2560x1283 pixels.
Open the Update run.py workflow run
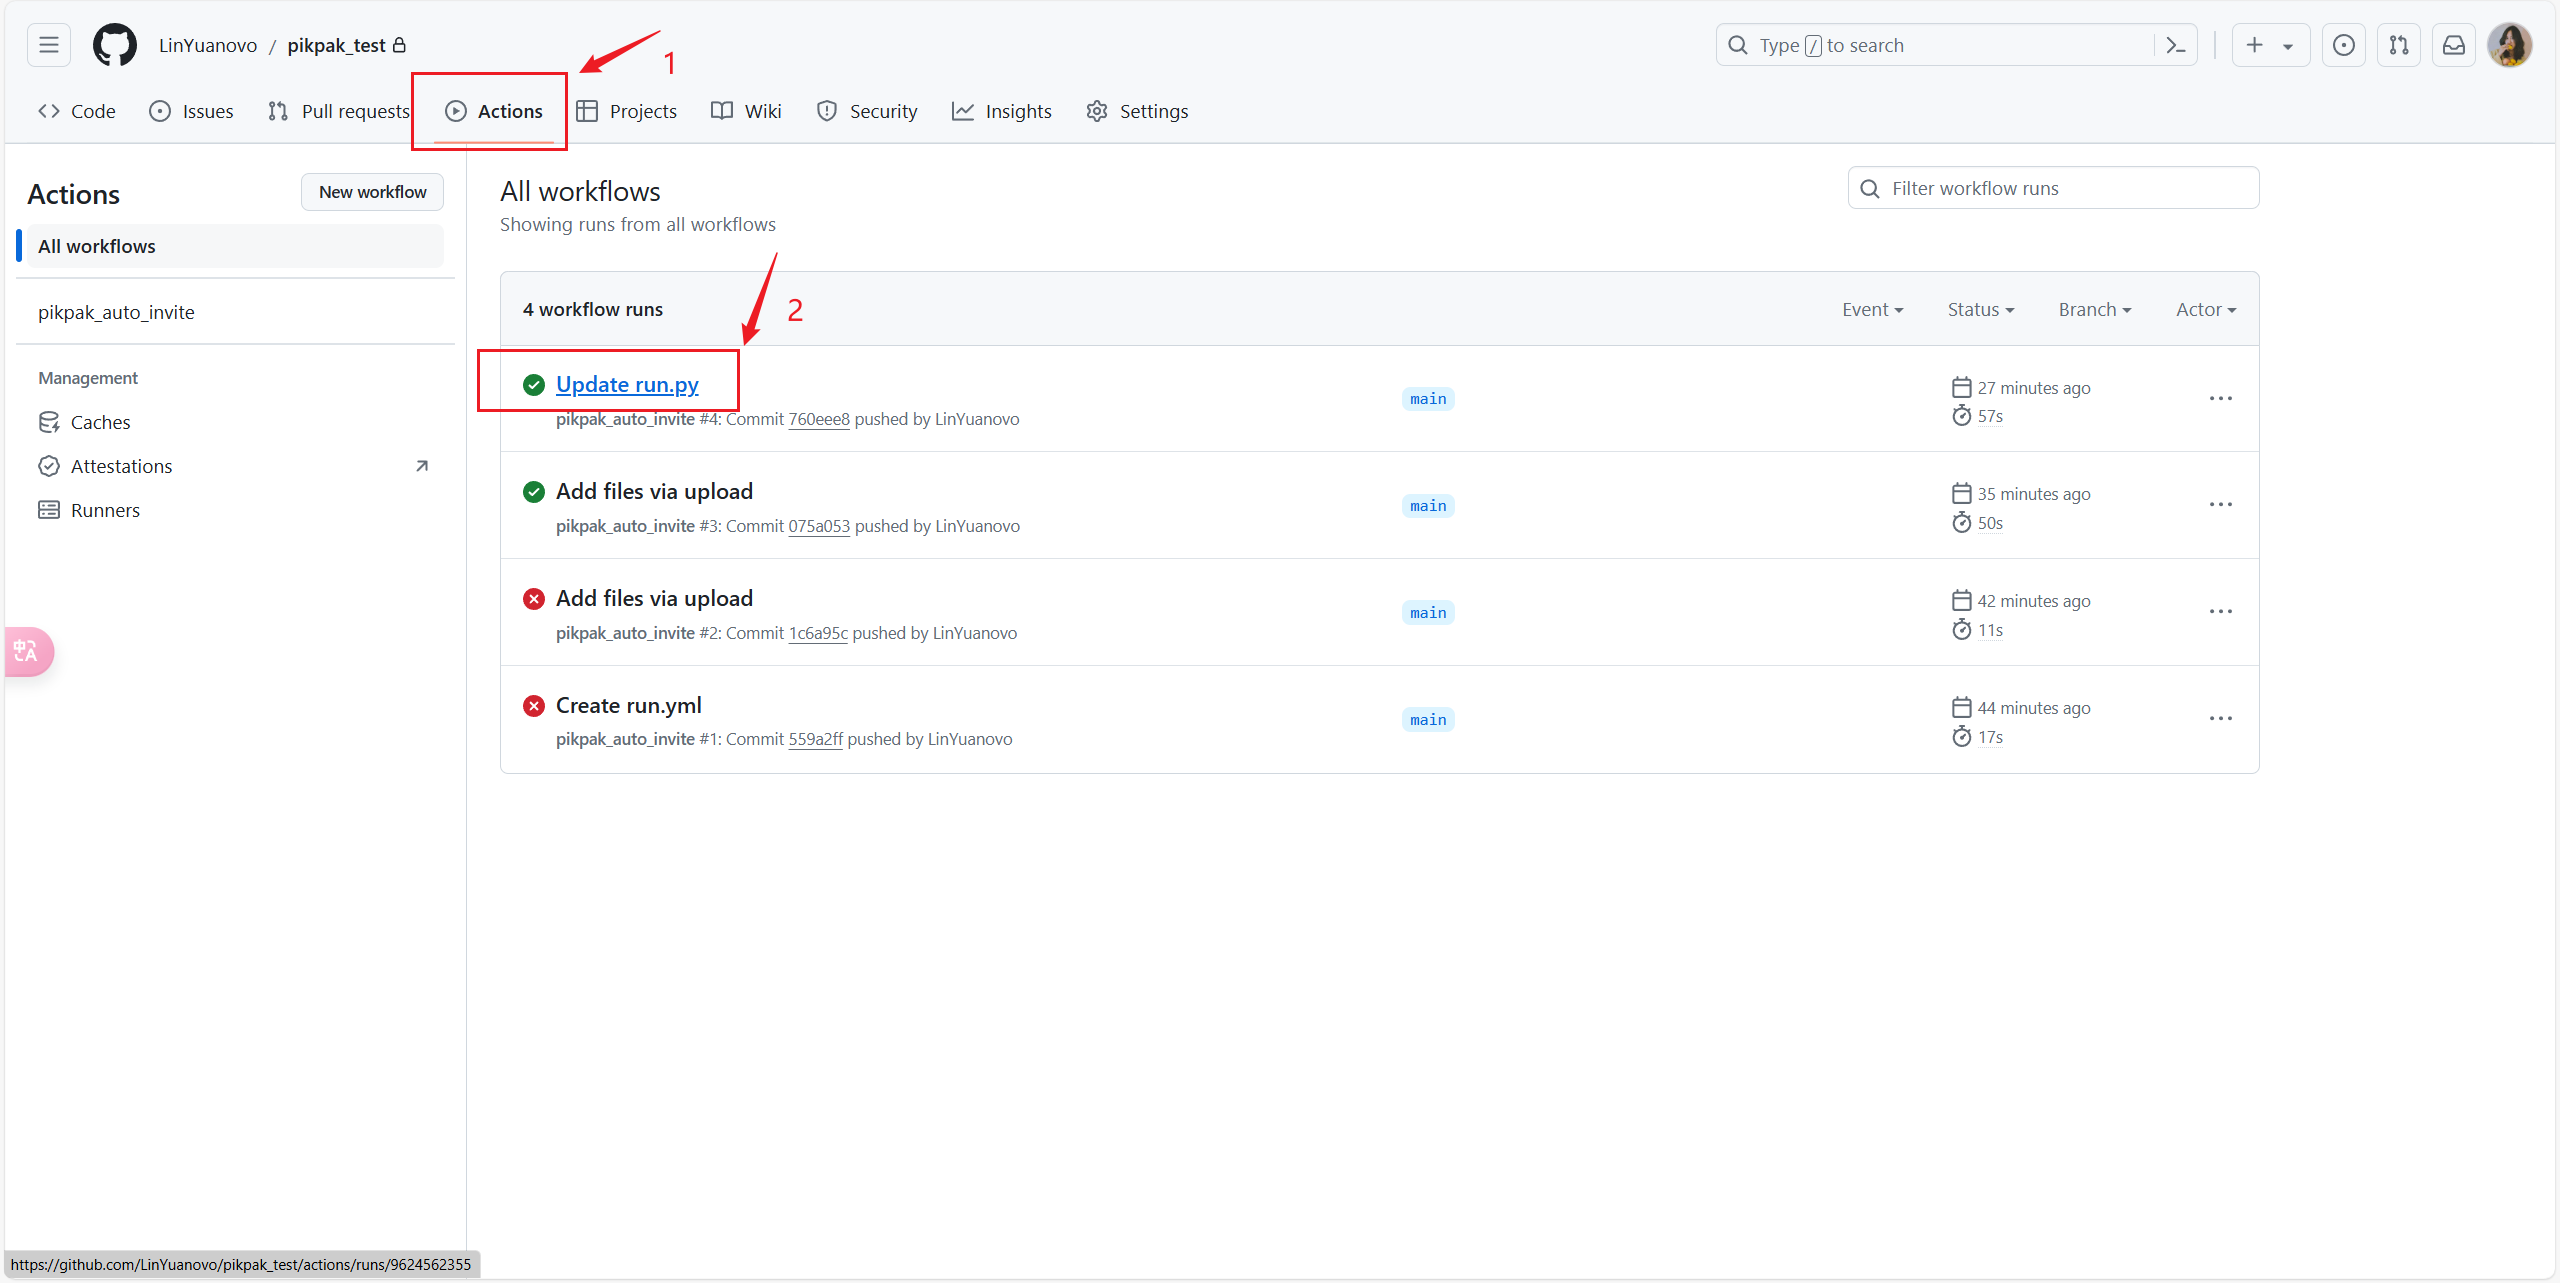(627, 384)
